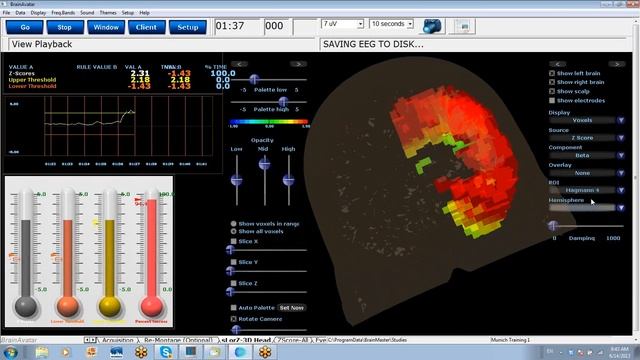Open the Component Beta dropdown

pyautogui.click(x=621, y=156)
